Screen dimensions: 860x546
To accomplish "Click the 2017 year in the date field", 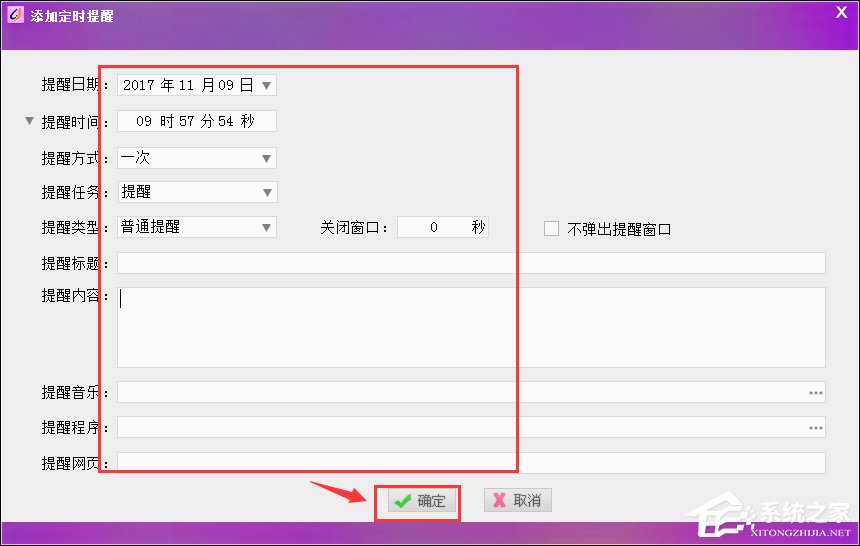I will point(139,85).
